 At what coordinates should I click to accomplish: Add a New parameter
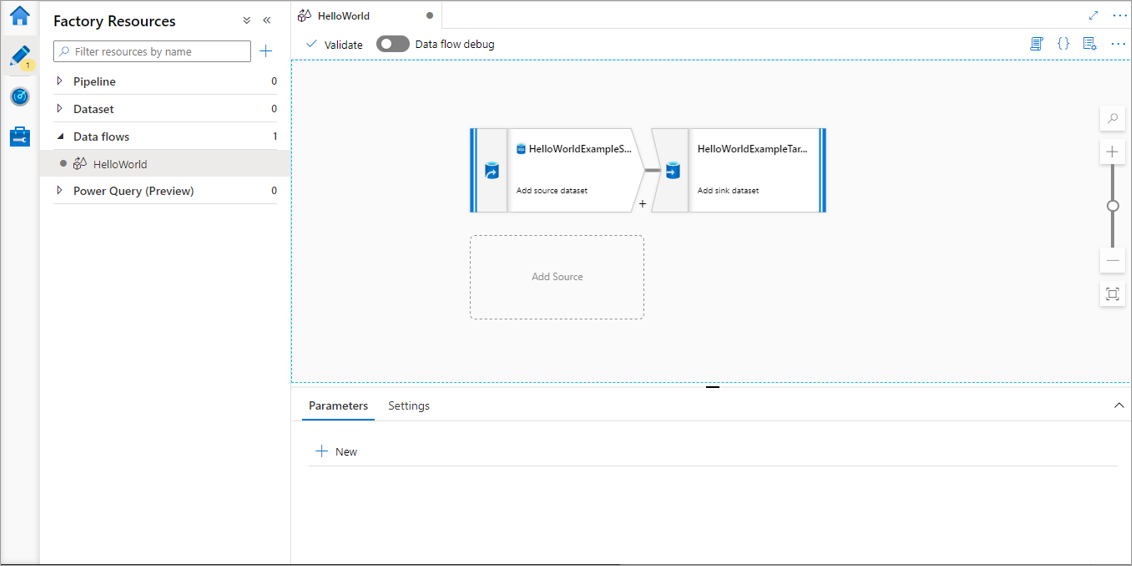click(x=337, y=452)
